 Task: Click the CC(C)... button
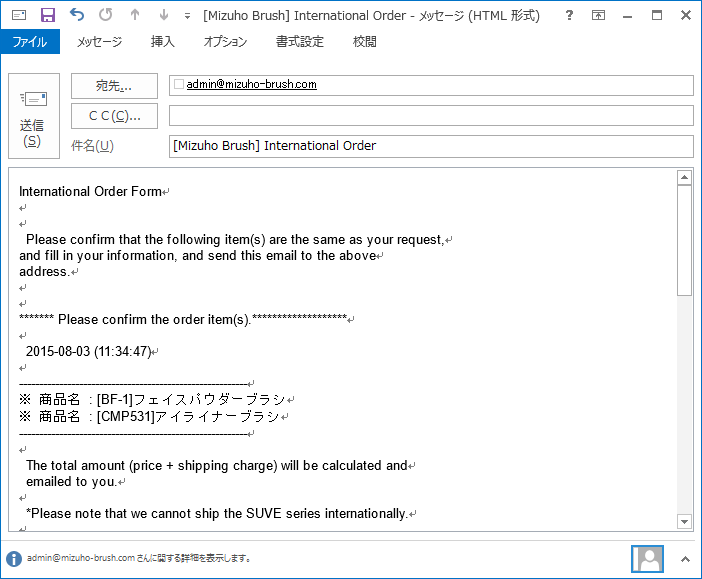click(114, 116)
